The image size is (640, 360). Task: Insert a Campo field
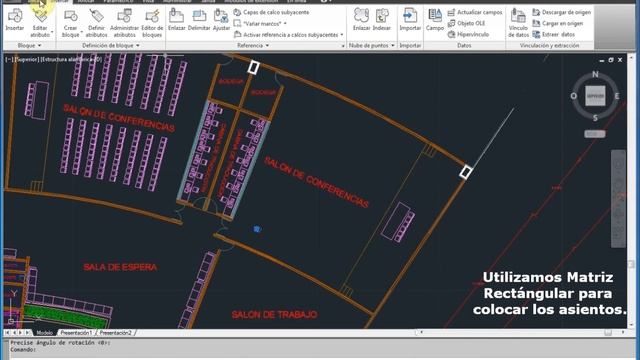tap(435, 16)
